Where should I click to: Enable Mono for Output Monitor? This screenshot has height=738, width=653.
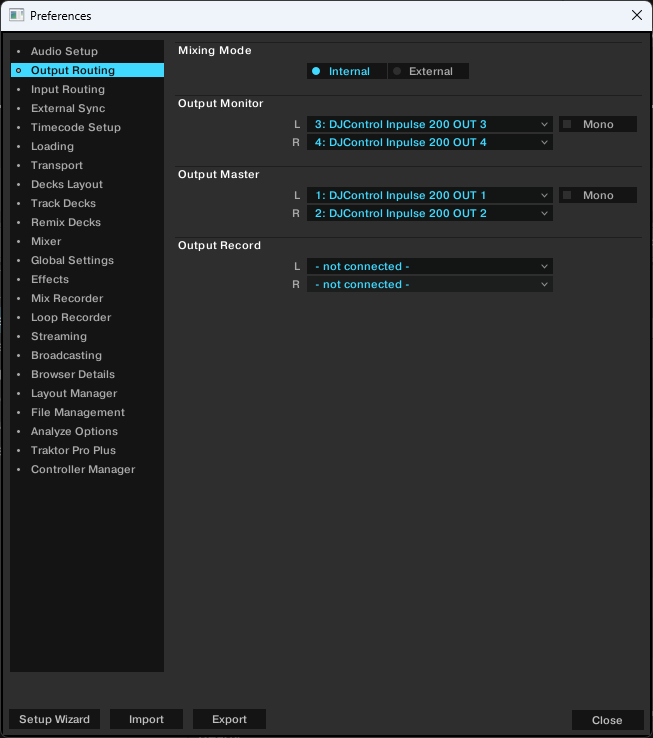[x=597, y=124]
